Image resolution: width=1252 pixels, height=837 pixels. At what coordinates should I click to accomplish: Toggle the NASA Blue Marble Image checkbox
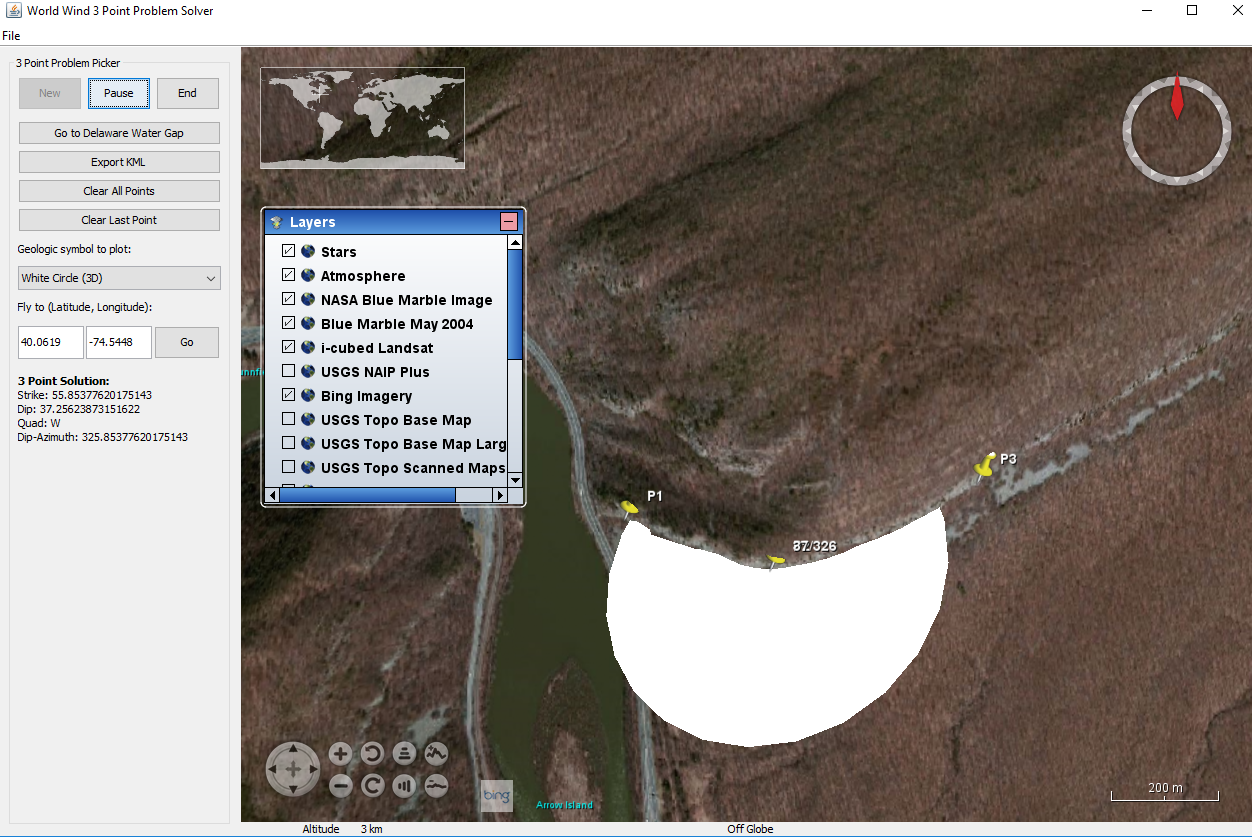(288, 299)
